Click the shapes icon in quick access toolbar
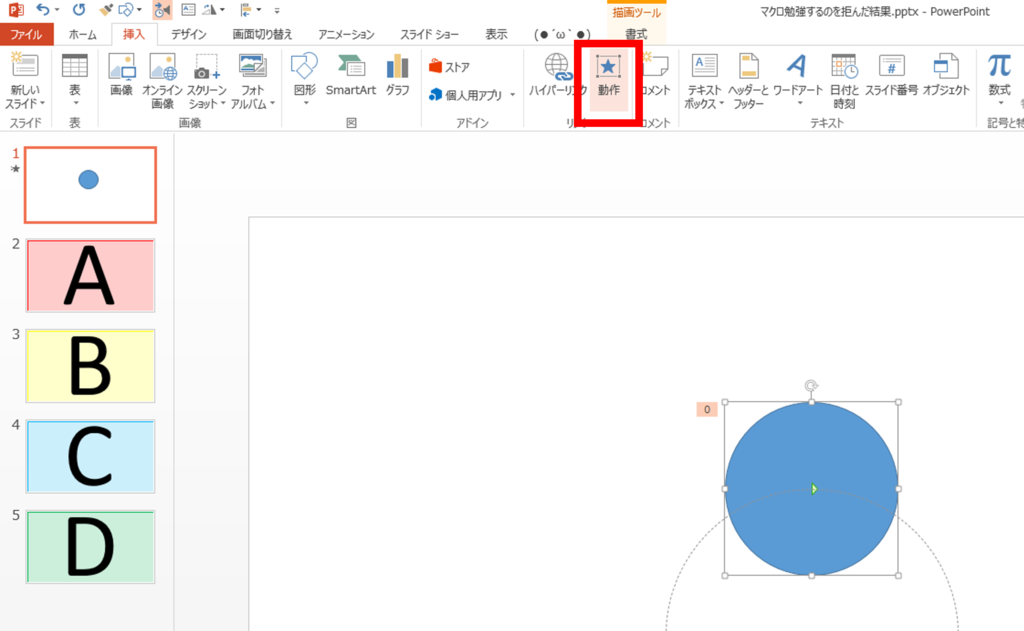The height and width of the screenshot is (631, 1024). point(126,9)
